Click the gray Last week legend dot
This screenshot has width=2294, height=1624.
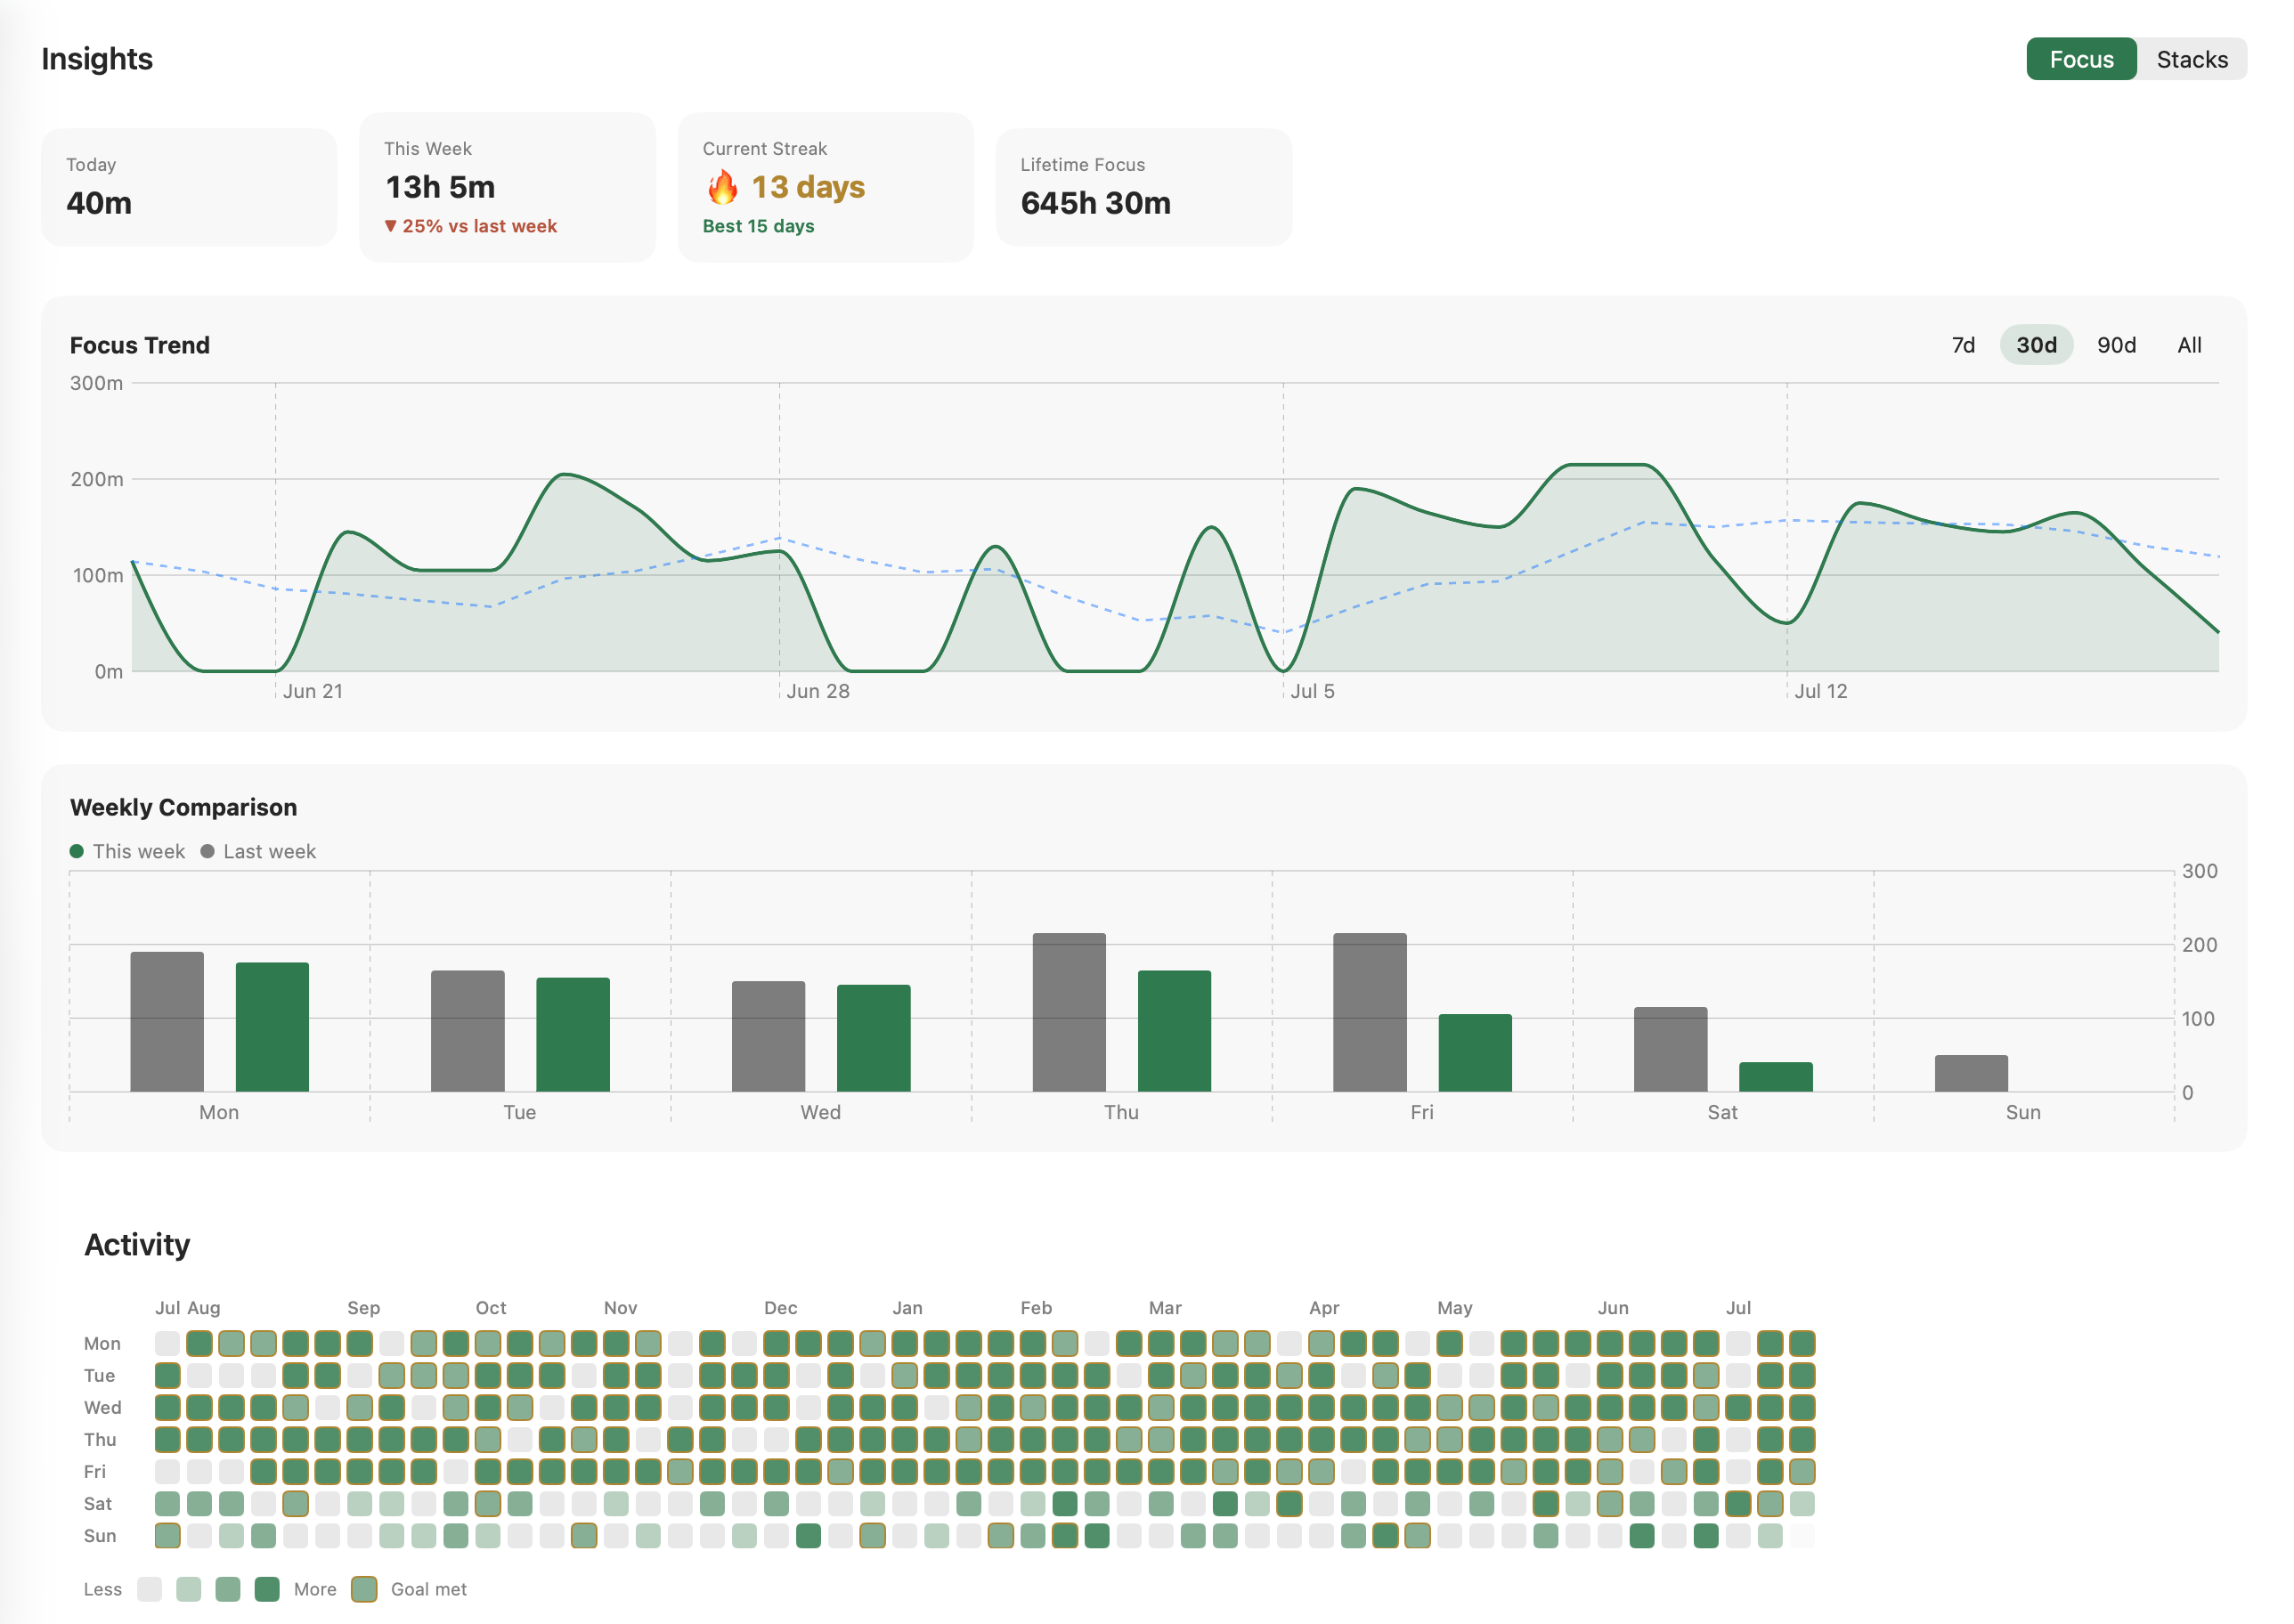click(207, 851)
